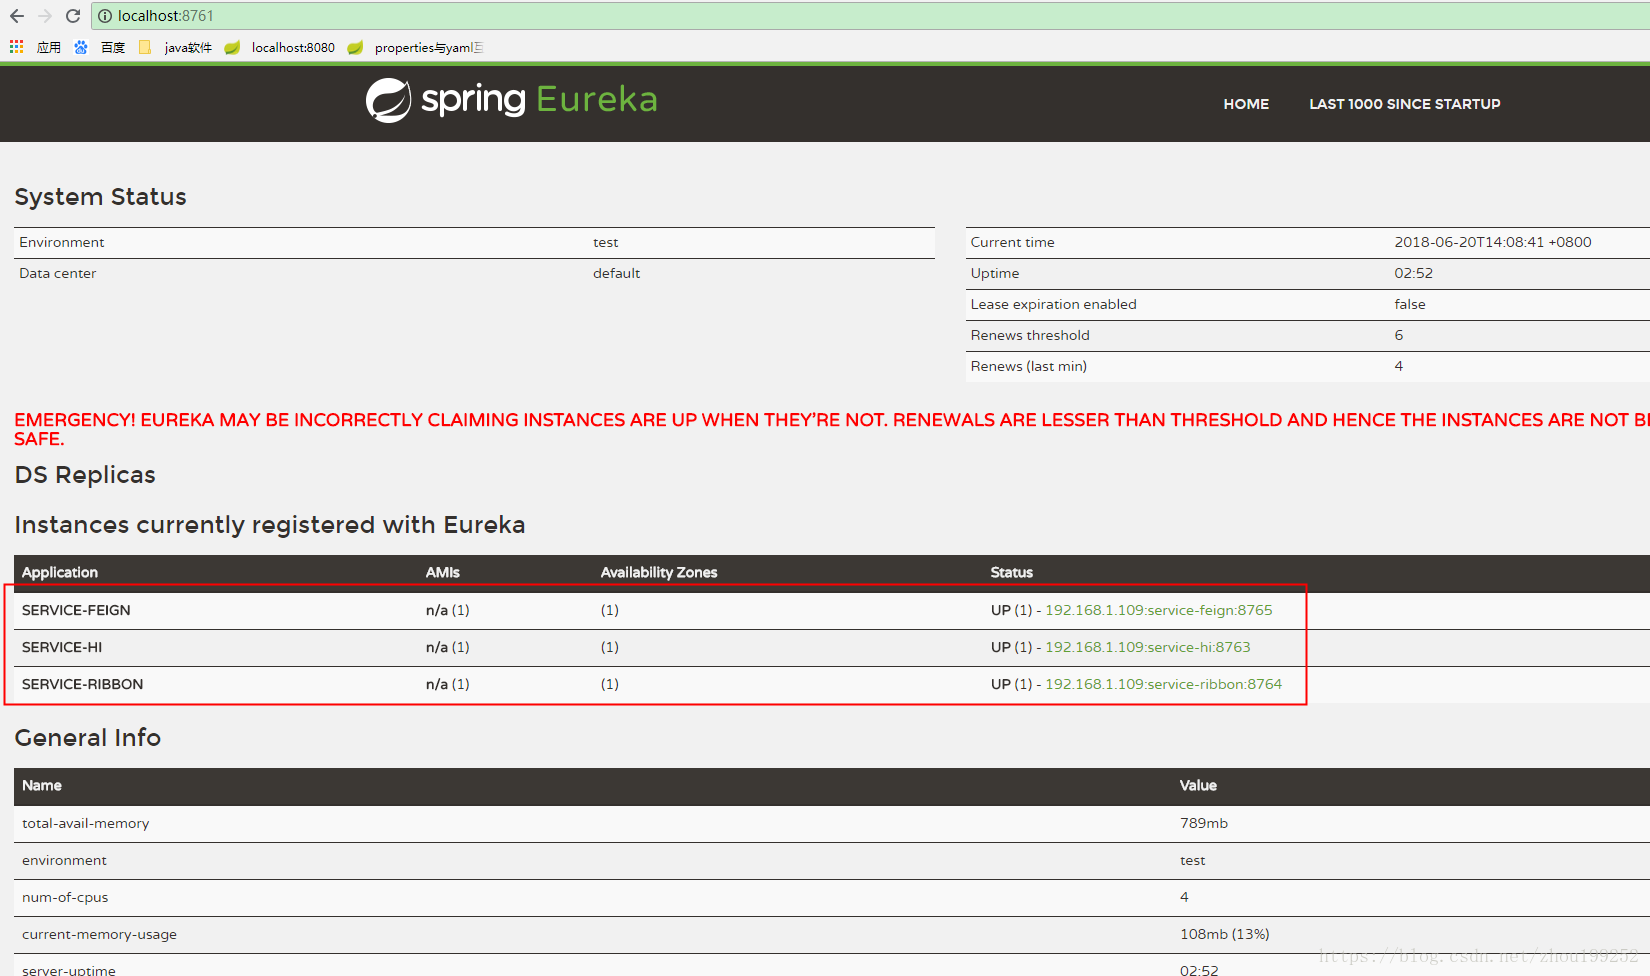Click the site info icon in address bar
Screen dimensions: 1650x976
[105, 16]
